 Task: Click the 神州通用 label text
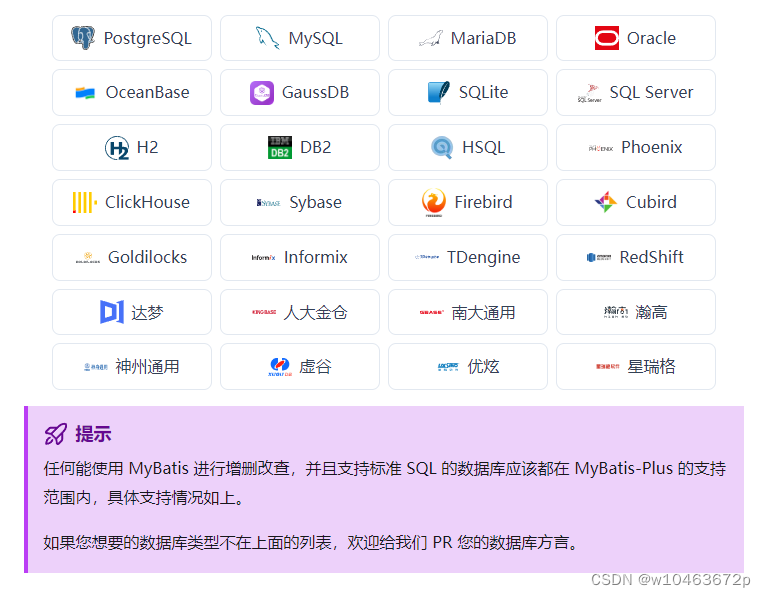click(x=148, y=366)
